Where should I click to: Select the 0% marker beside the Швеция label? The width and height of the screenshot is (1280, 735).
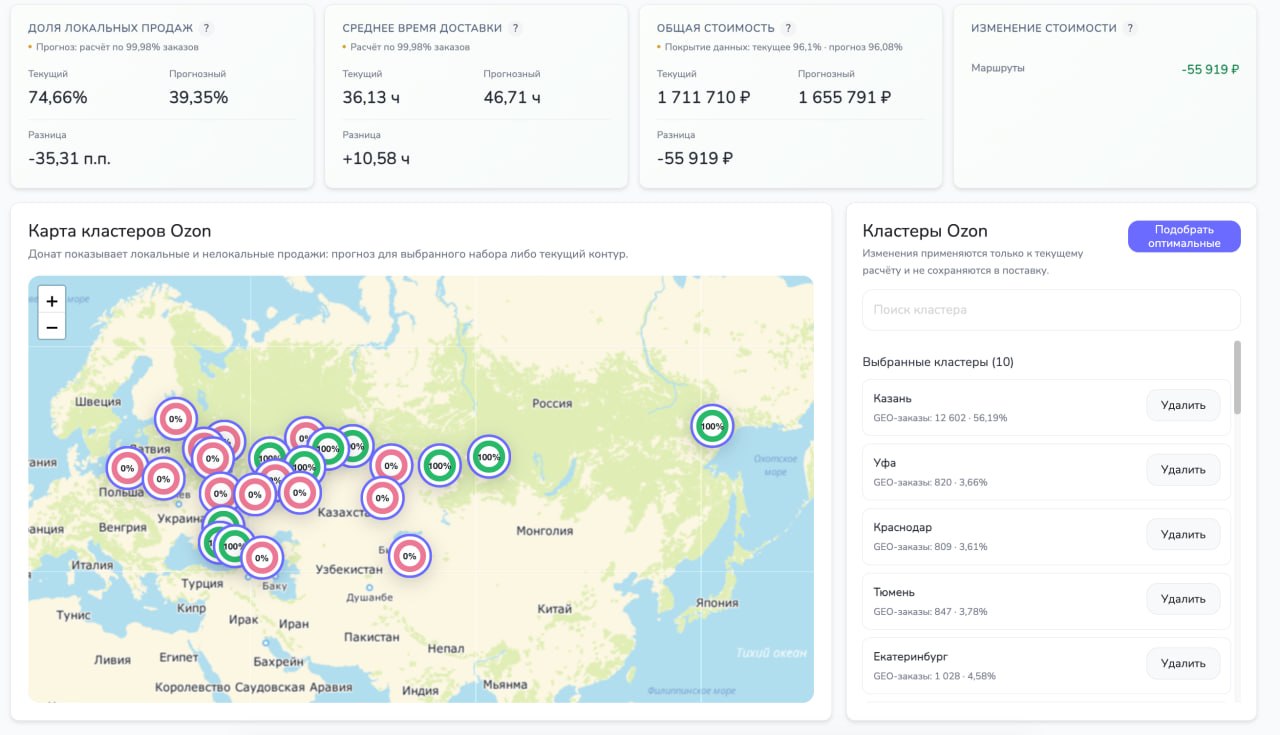pyautogui.click(x=176, y=419)
